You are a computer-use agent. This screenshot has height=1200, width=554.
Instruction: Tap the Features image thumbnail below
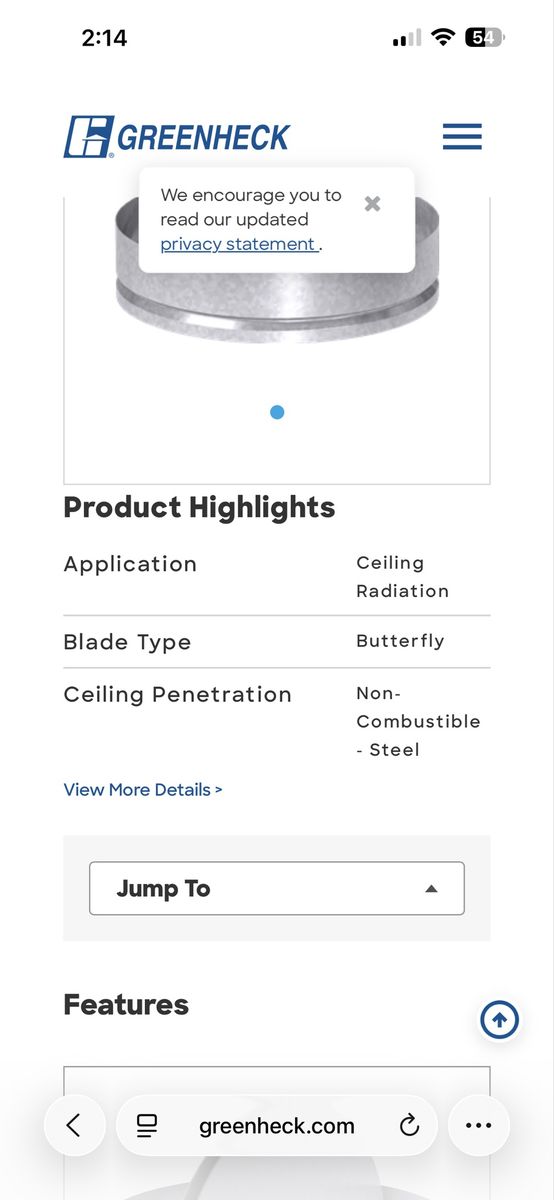(x=277, y=1133)
